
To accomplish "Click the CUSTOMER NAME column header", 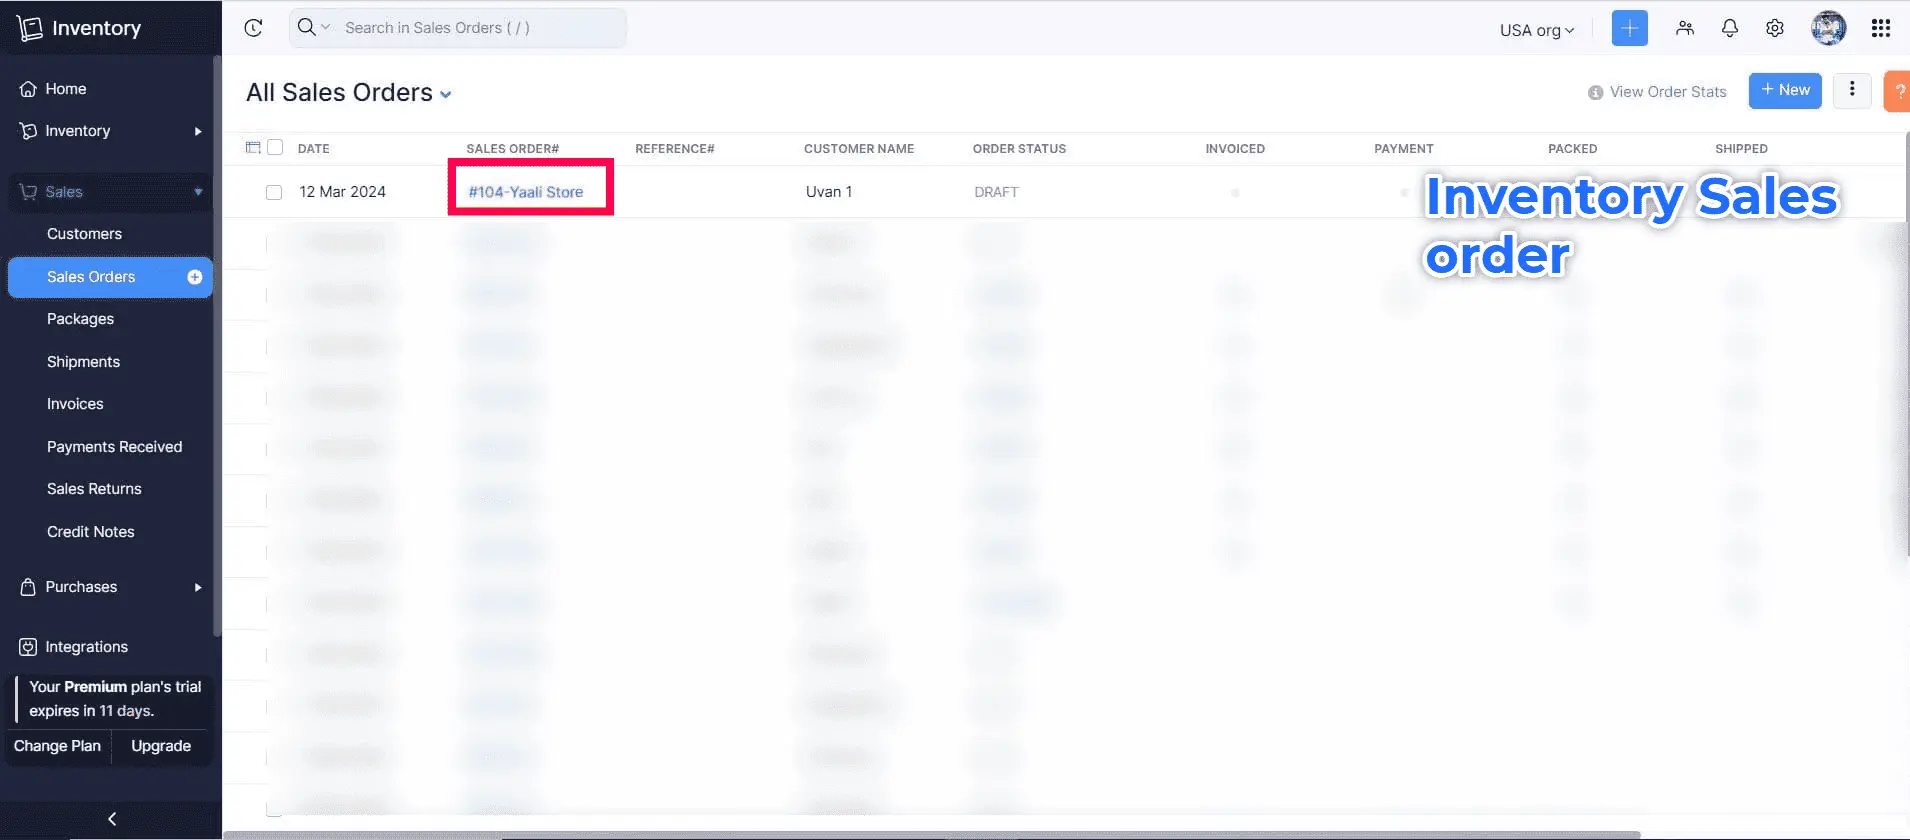I will click(x=859, y=149).
